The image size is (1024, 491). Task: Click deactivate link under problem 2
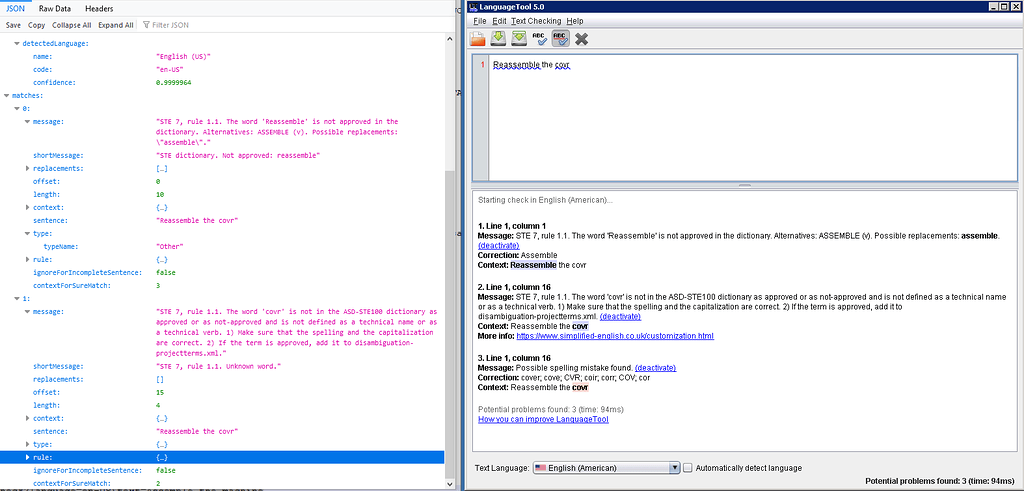click(x=620, y=316)
